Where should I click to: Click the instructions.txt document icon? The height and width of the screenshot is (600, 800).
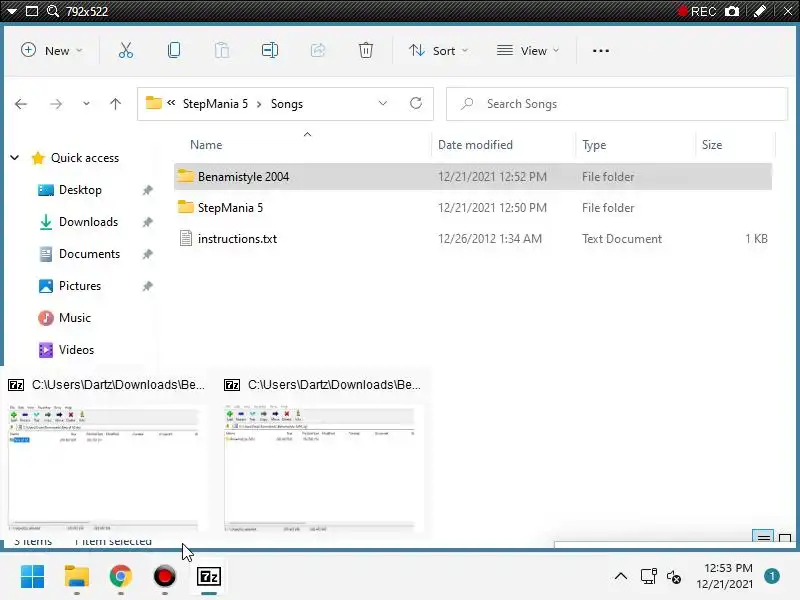[186, 238]
